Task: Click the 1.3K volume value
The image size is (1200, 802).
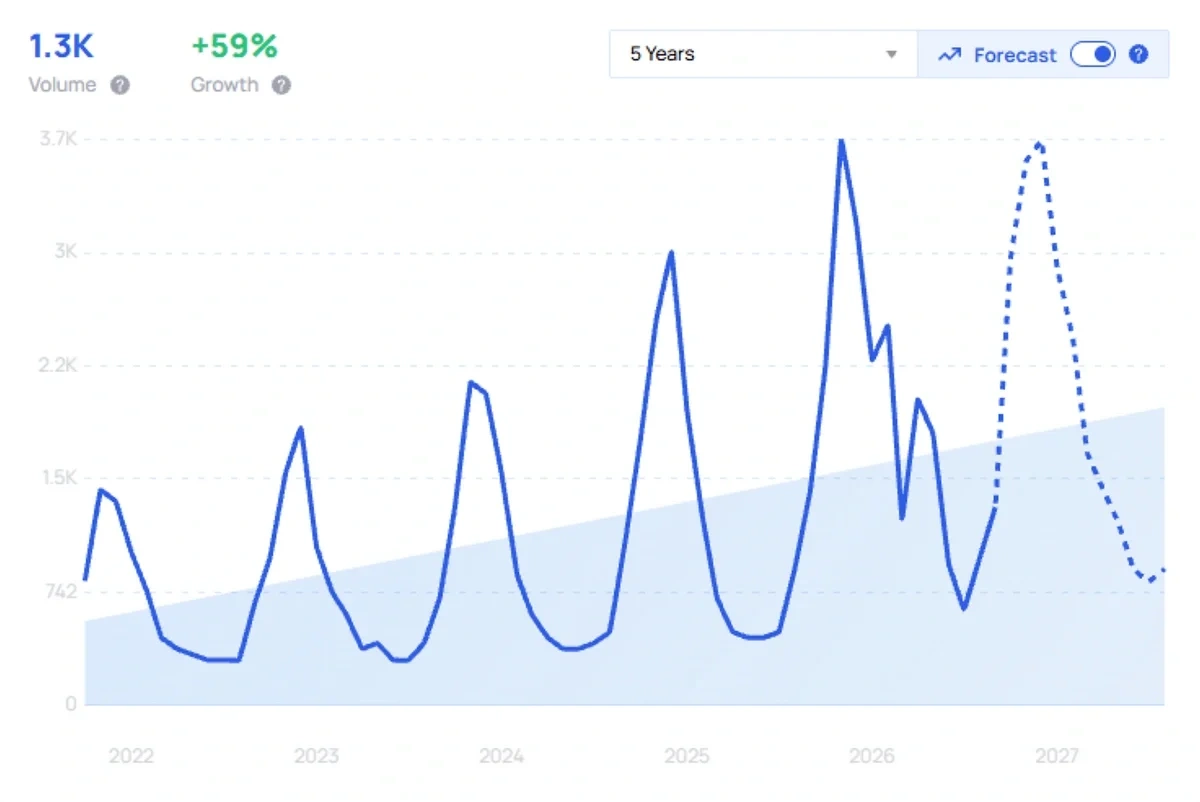Action: (x=61, y=46)
